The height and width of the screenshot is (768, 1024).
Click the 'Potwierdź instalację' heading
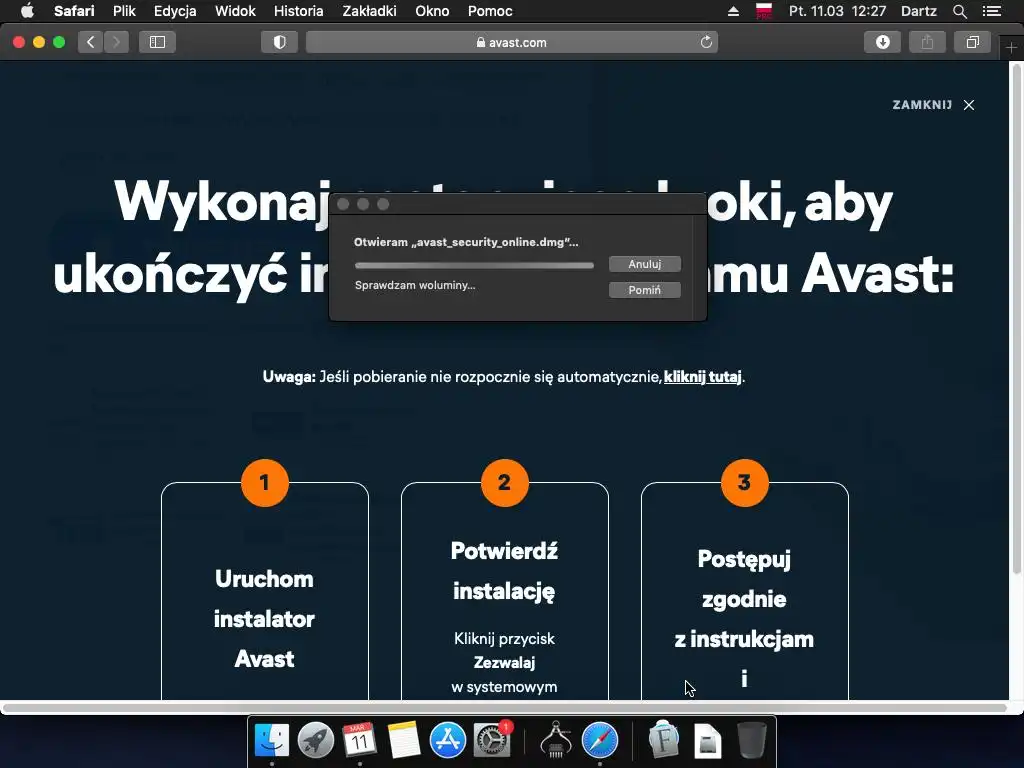pos(504,571)
